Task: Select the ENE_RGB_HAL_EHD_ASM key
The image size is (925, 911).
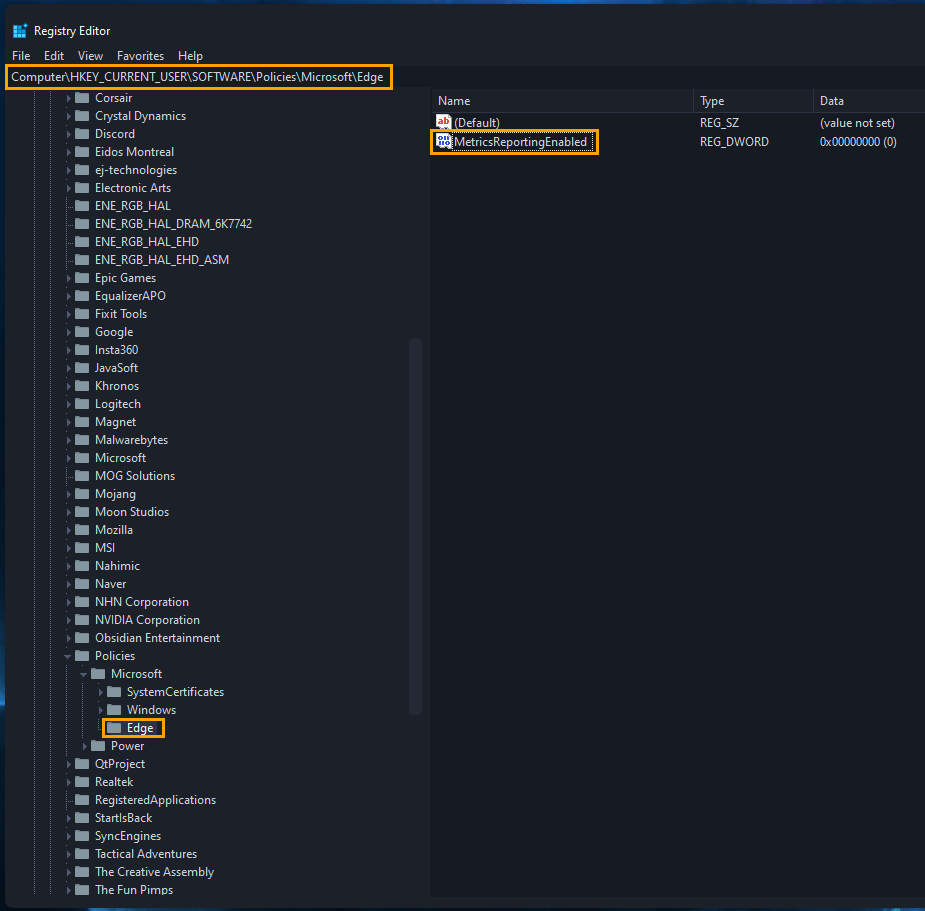Action: (162, 260)
